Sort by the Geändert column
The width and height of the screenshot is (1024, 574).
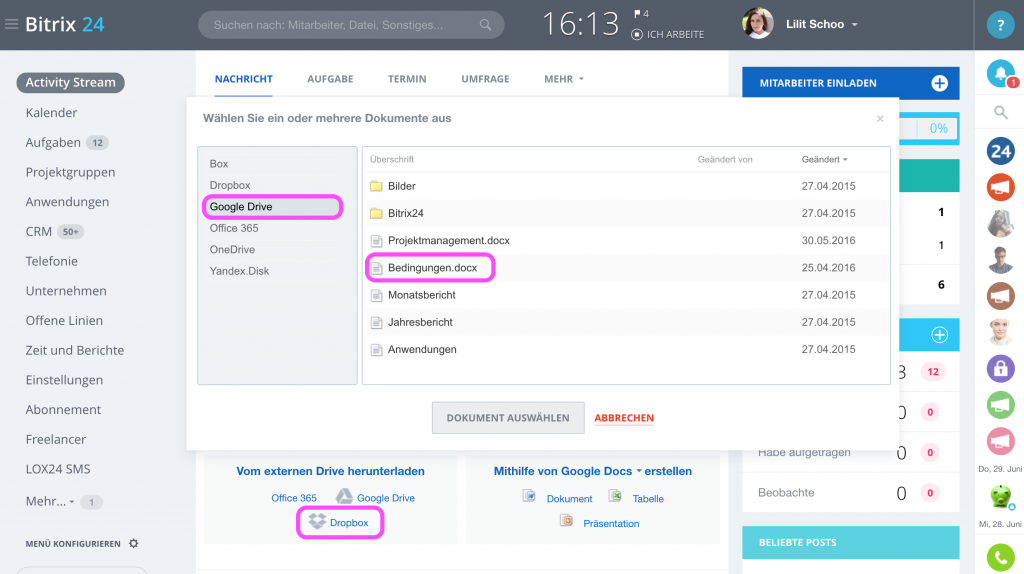[824, 159]
